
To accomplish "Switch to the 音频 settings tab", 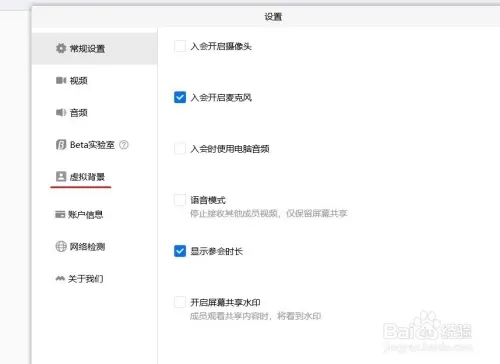I will point(95,112).
